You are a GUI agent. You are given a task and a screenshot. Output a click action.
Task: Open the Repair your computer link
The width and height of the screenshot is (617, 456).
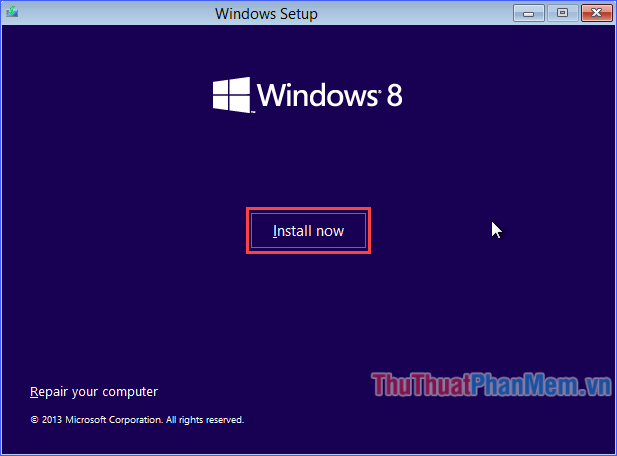[94, 392]
